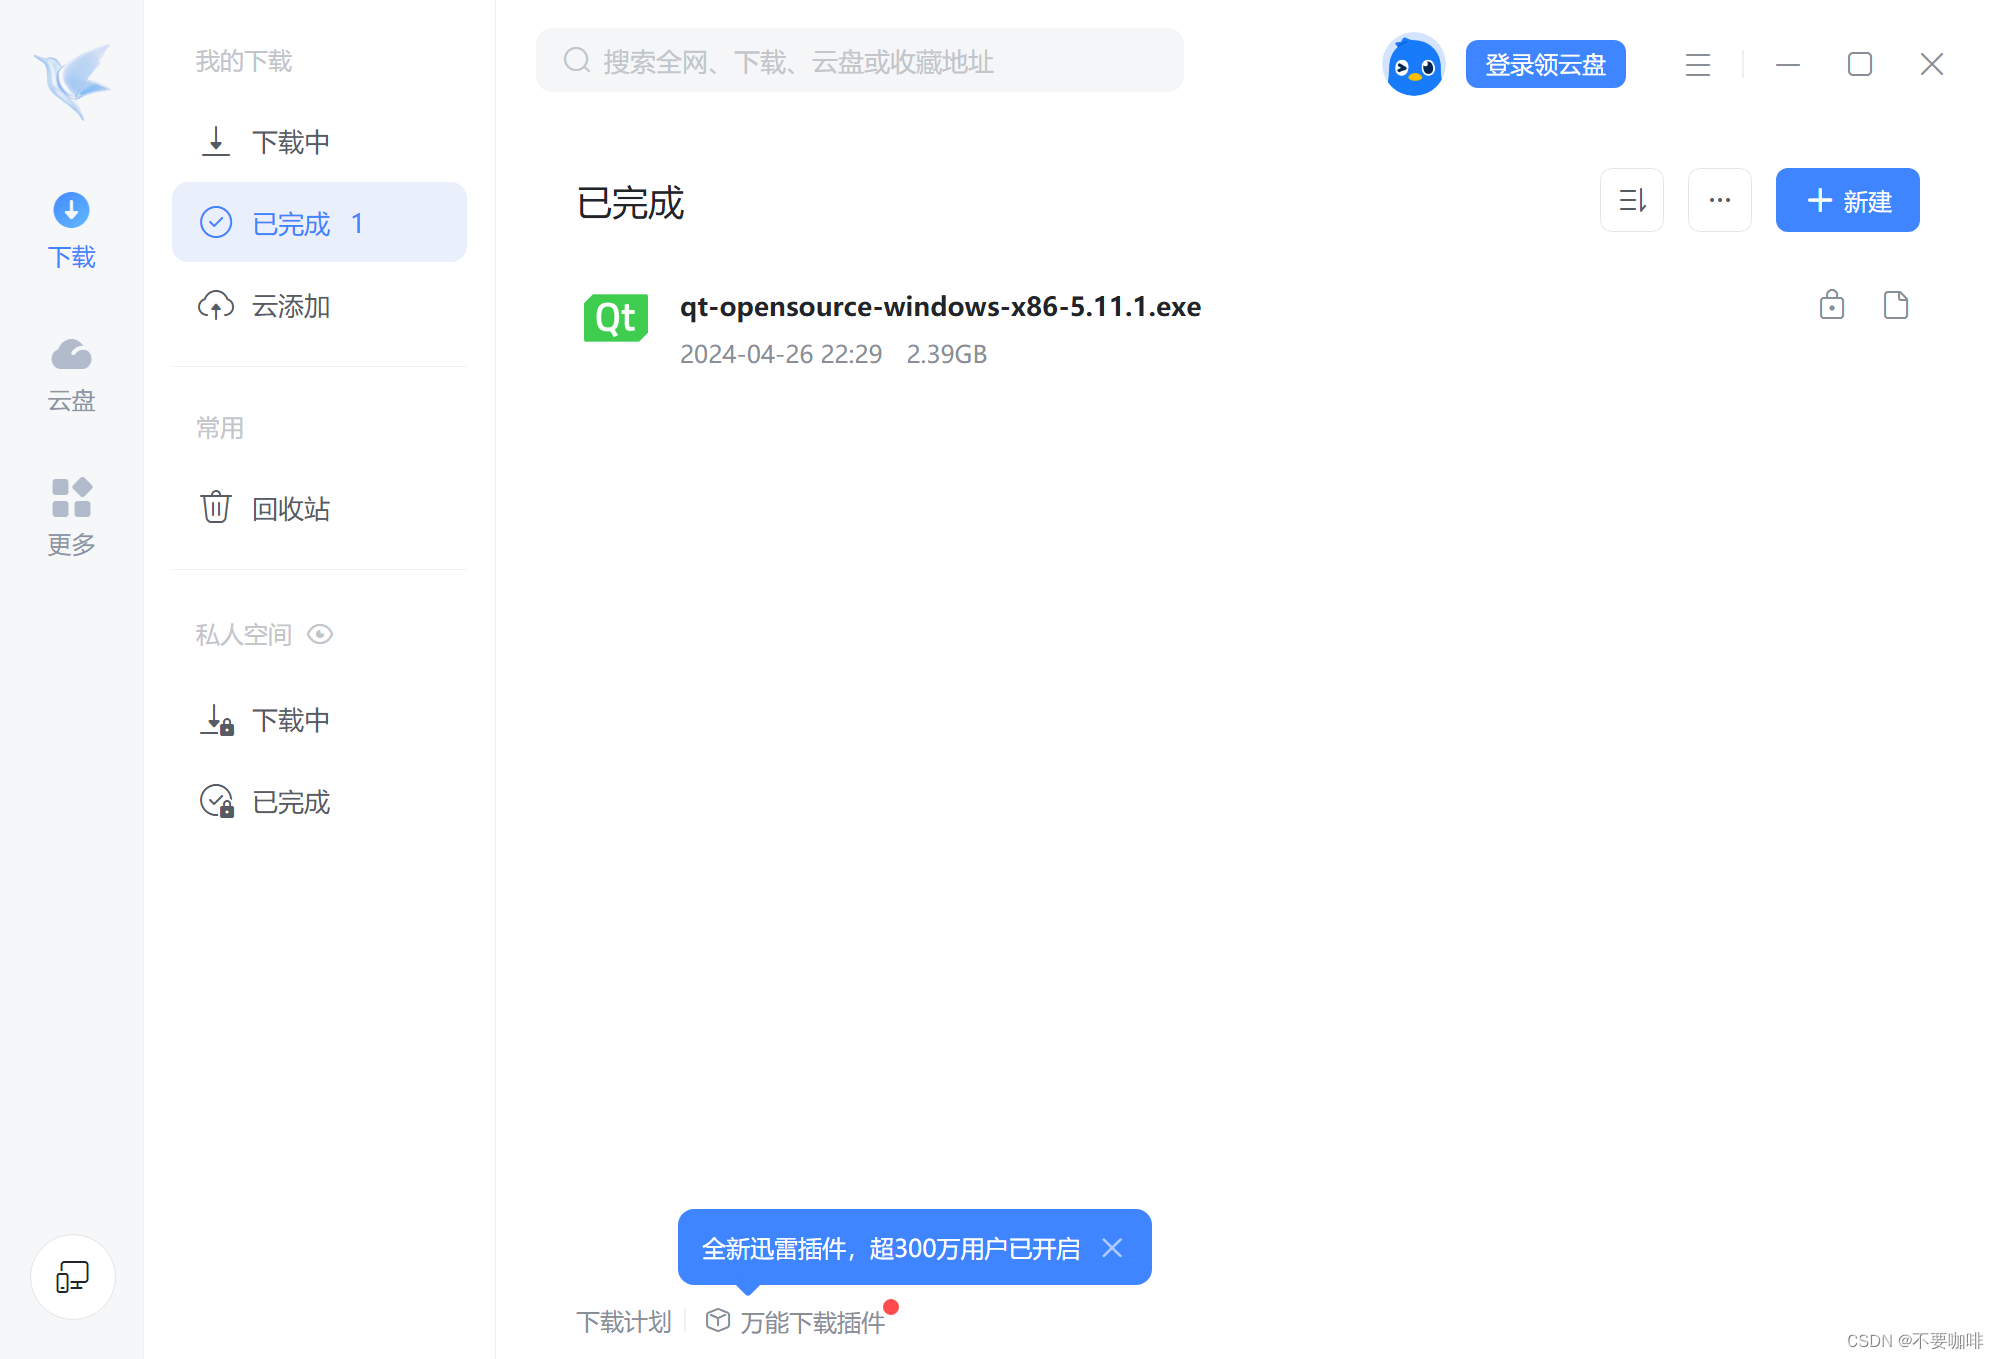Toggle the 私人空间 visibility eye icon
Image resolution: width=1999 pixels, height=1359 pixels.
click(x=319, y=634)
